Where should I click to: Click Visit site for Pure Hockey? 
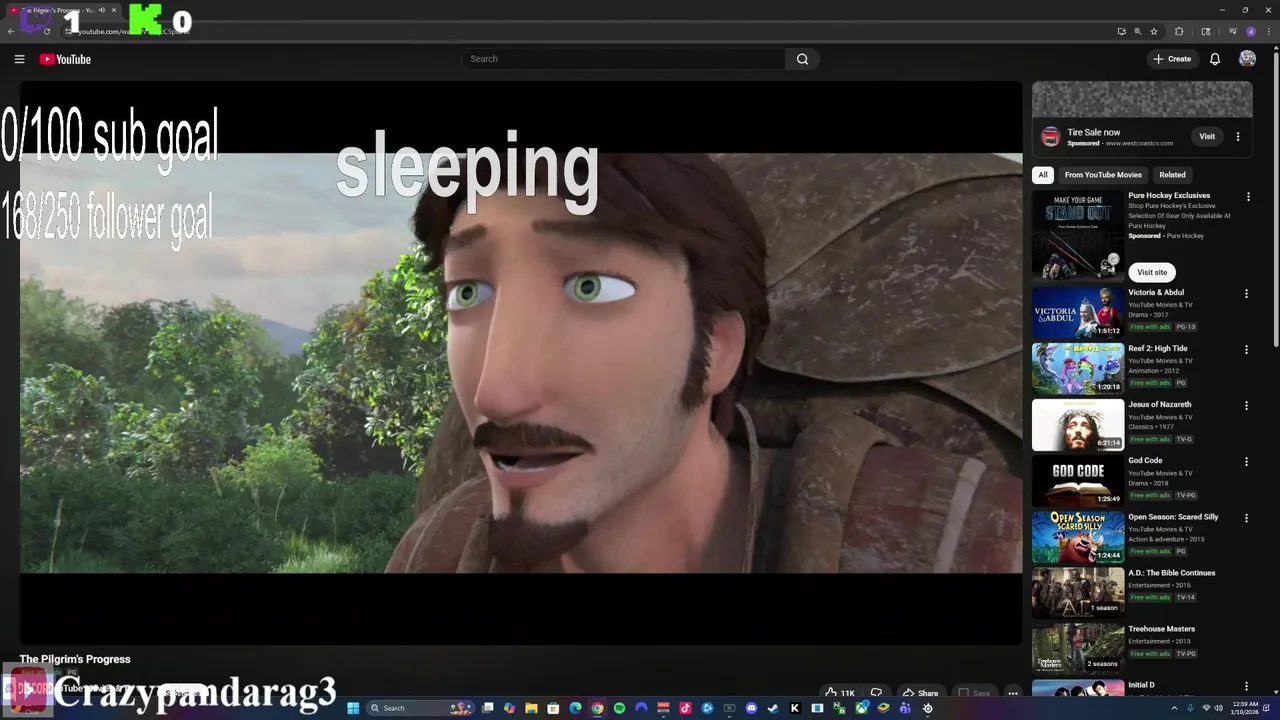(x=1152, y=272)
